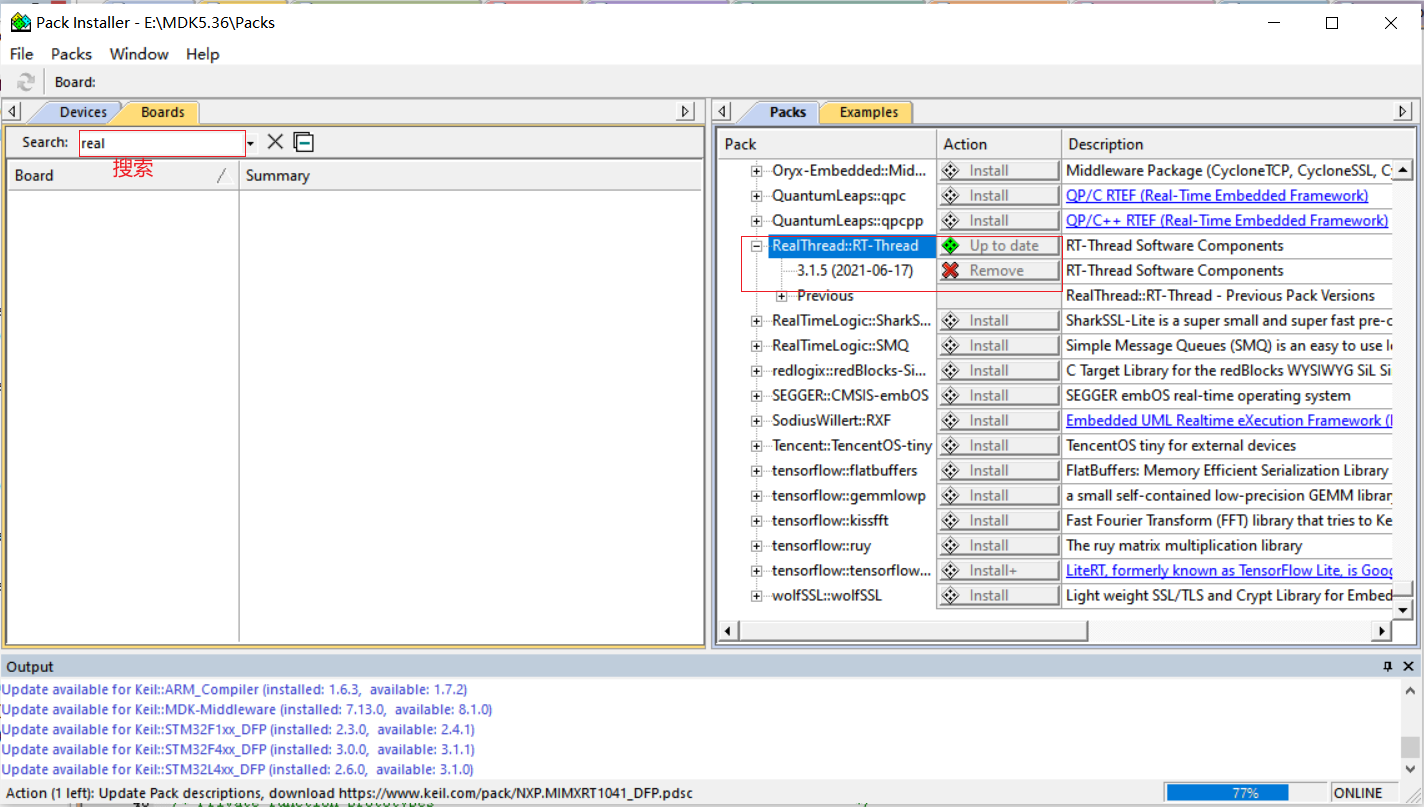Click the refresh Packs icon on the toolbar
Screen dimensions: 1424x807
click(x=24, y=81)
